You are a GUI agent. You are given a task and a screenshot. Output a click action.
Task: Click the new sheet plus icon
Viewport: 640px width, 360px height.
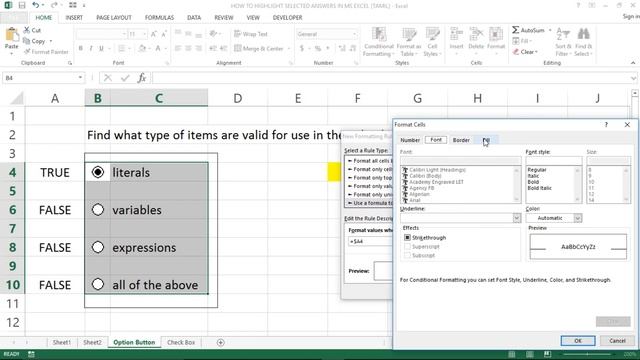(220, 342)
